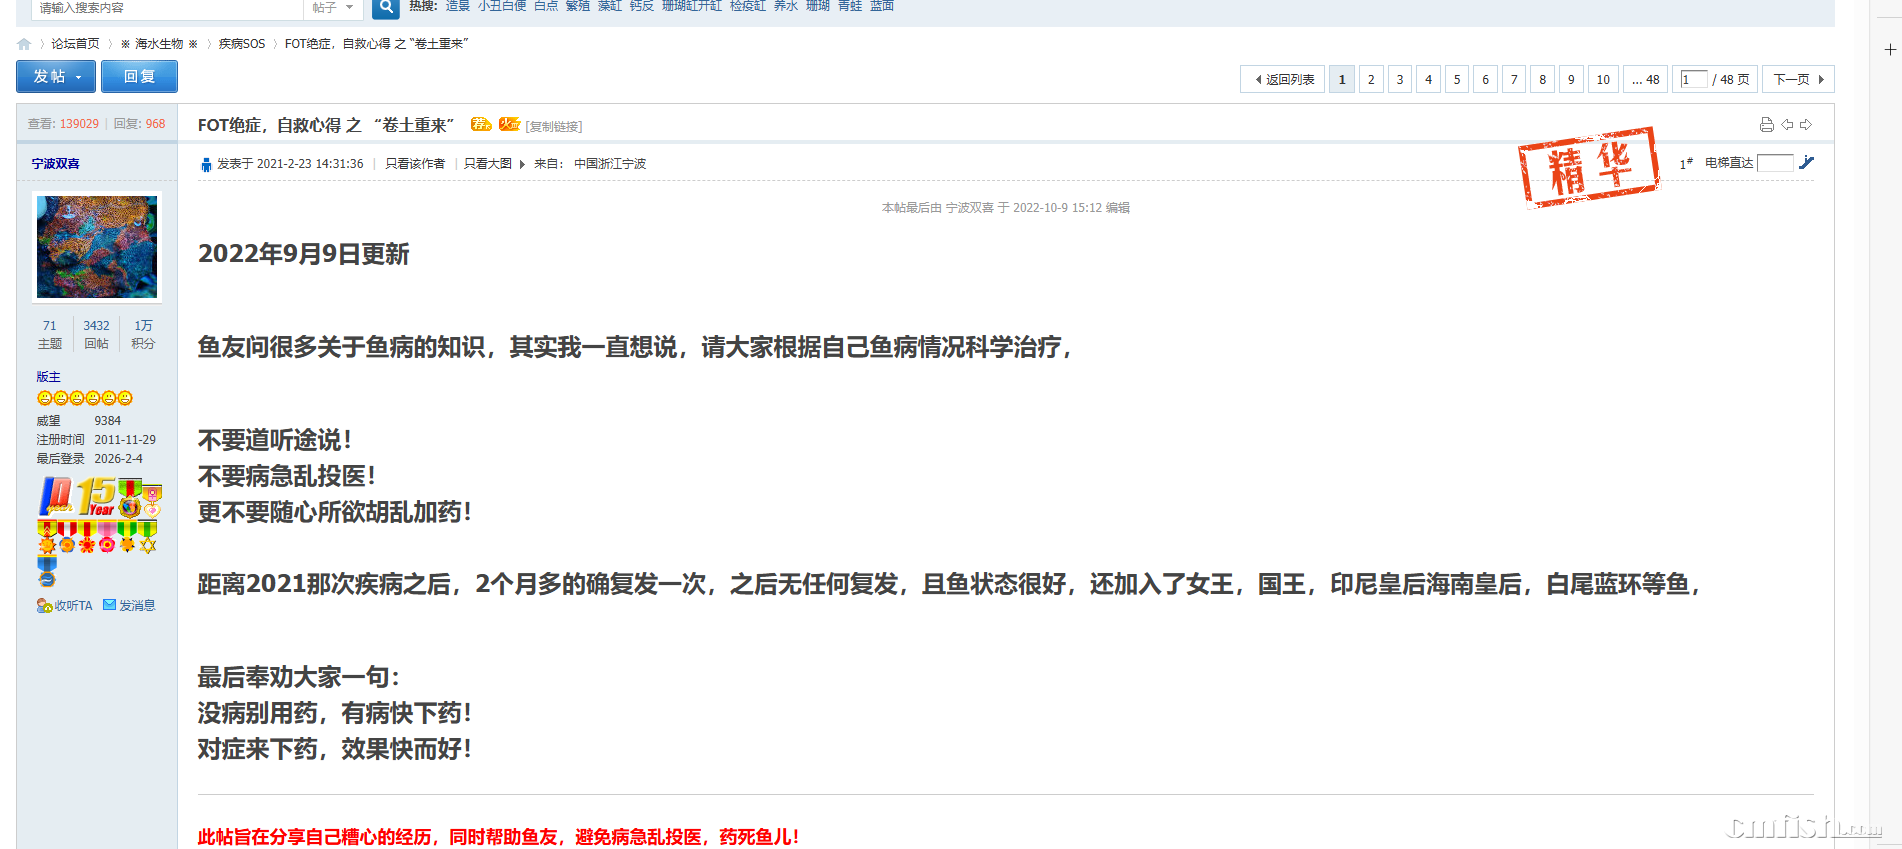Click the 1# floor number link

tap(1686, 163)
